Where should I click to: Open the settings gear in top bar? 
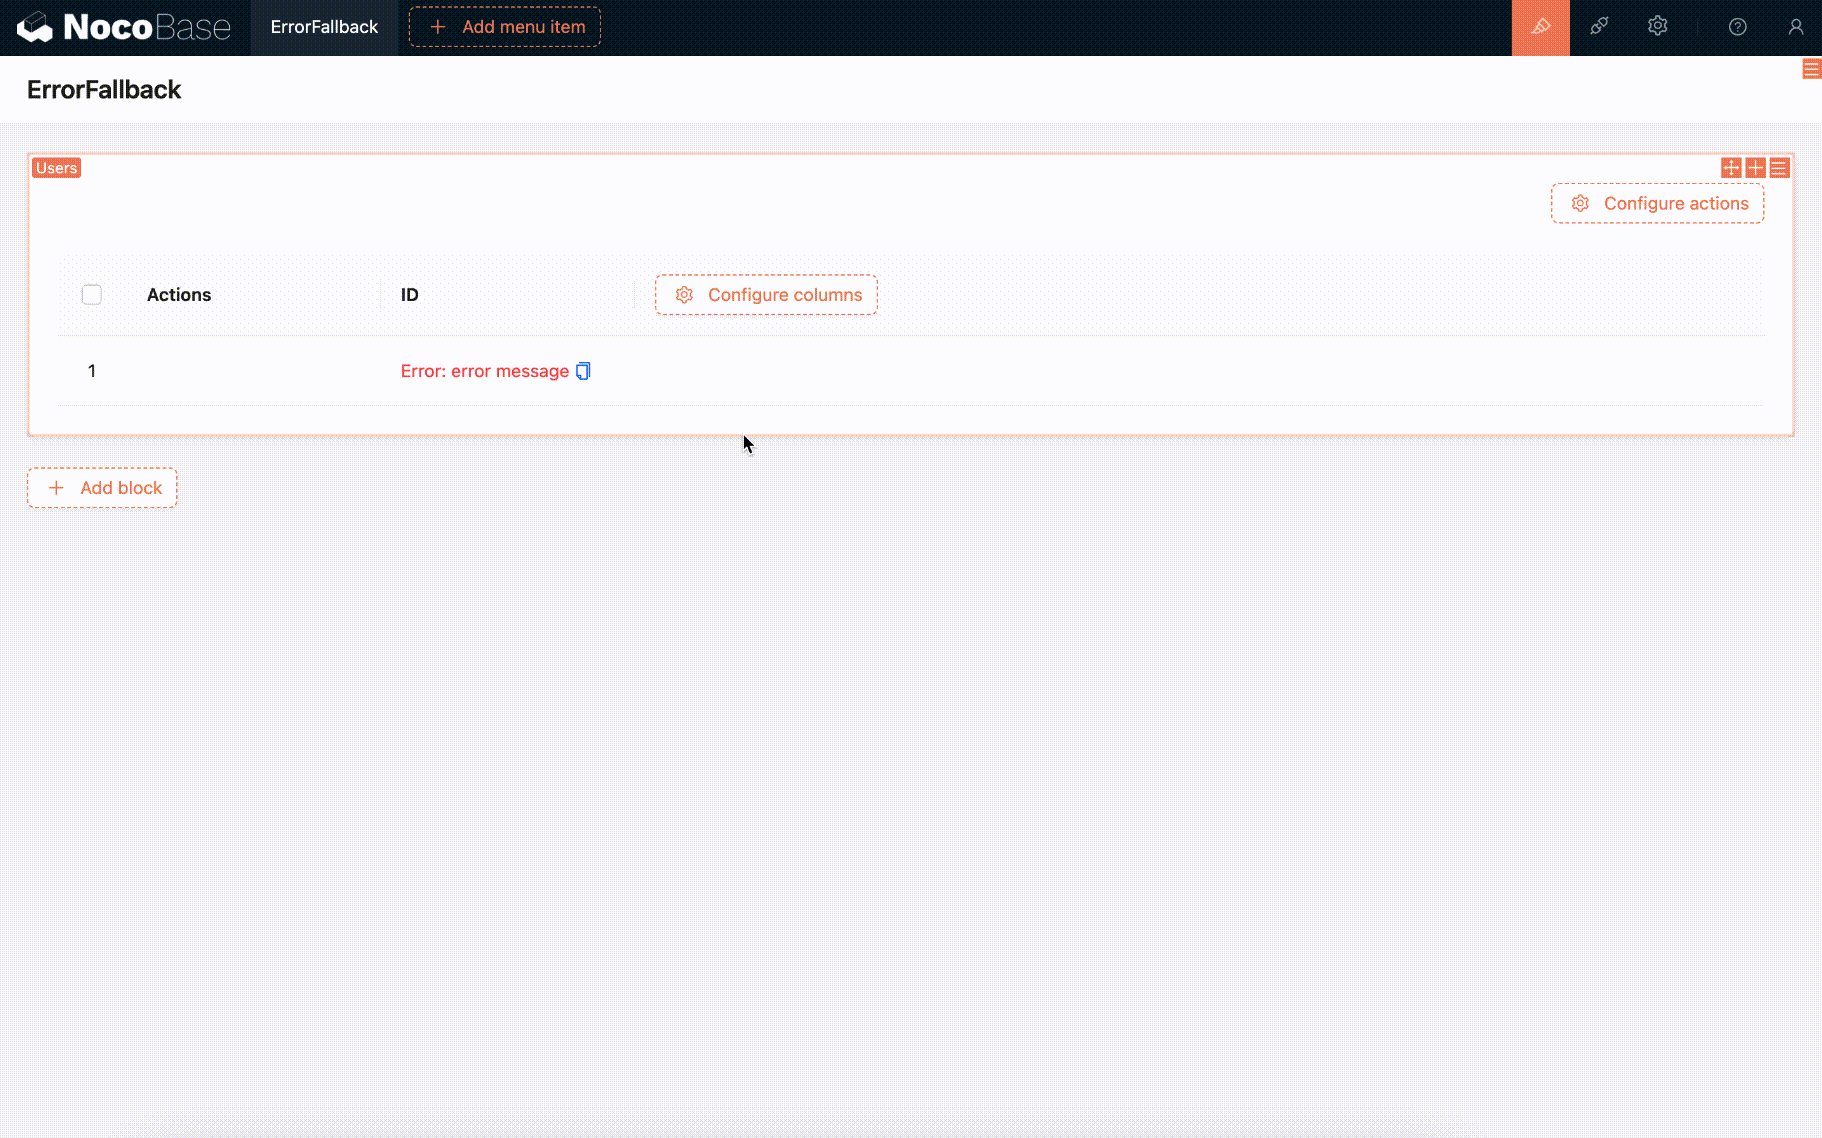pyautogui.click(x=1658, y=27)
